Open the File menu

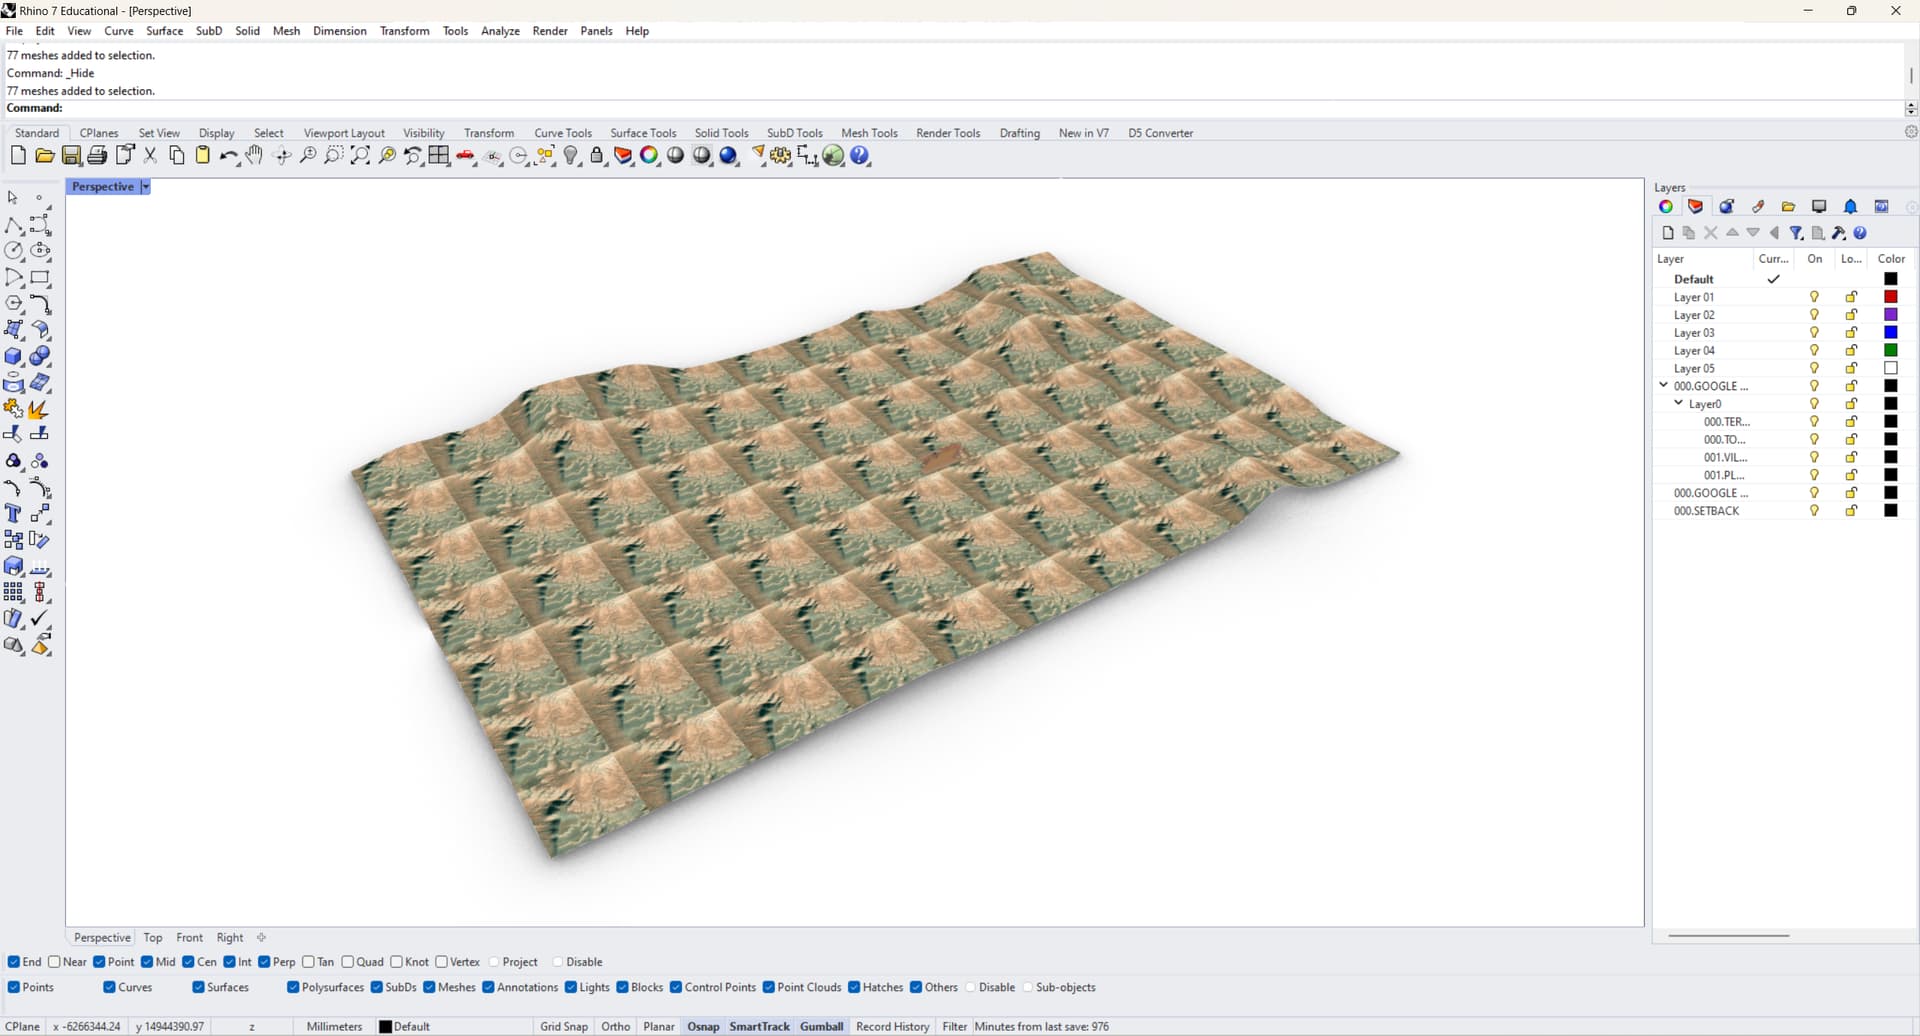point(14,31)
